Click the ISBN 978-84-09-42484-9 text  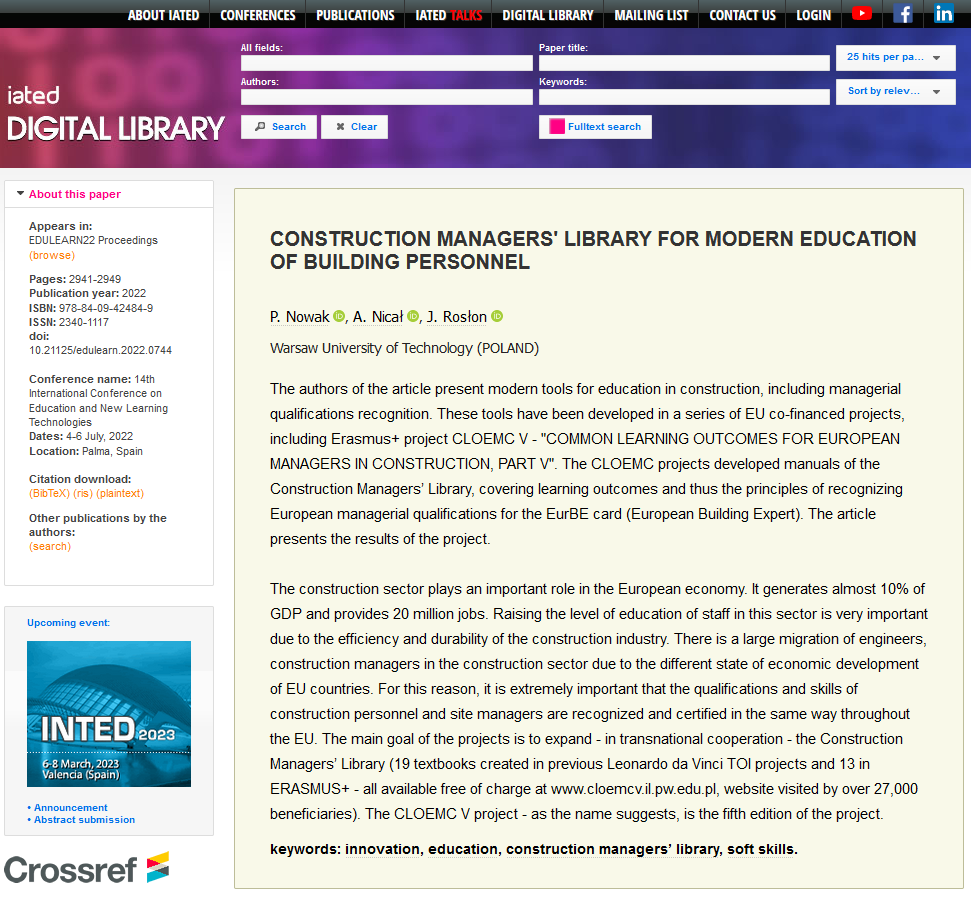click(91, 308)
